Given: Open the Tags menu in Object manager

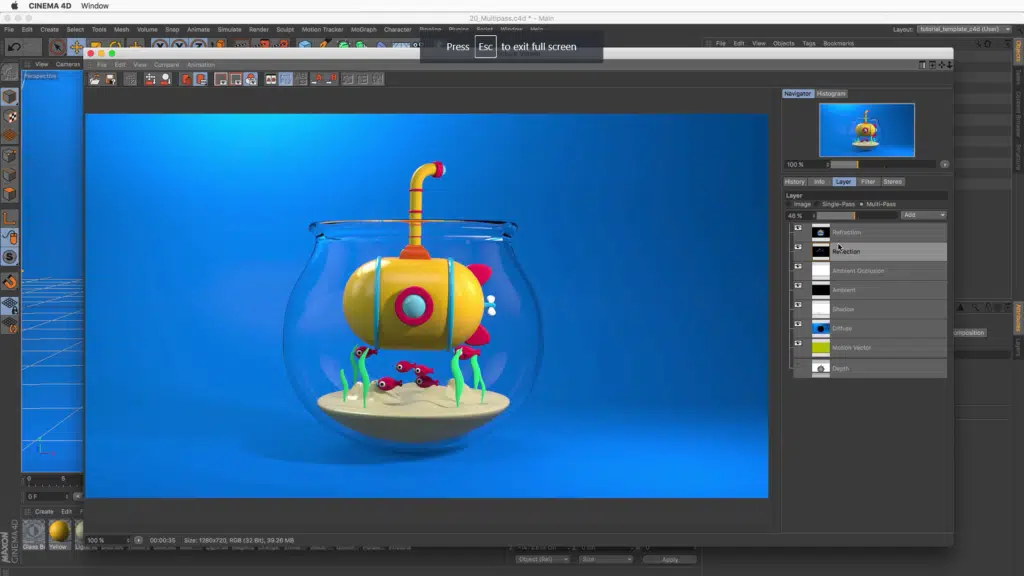Looking at the screenshot, I should click(x=808, y=44).
